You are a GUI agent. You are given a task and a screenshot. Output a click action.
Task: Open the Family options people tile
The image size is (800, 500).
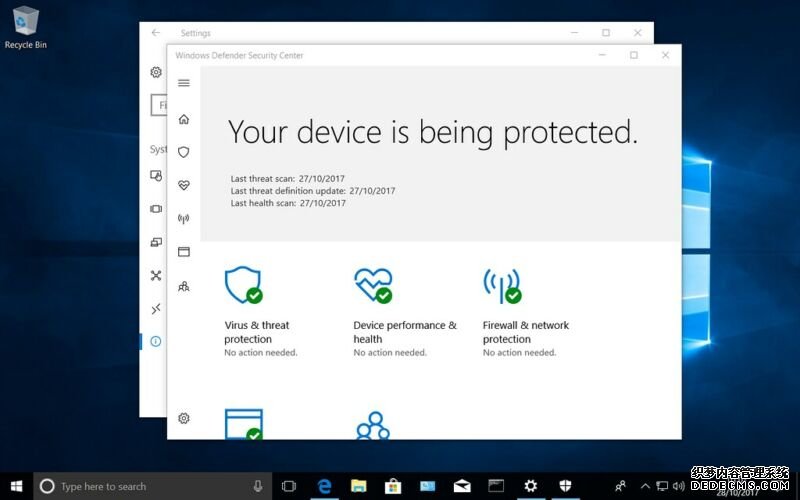pyautogui.click(x=373, y=426)
